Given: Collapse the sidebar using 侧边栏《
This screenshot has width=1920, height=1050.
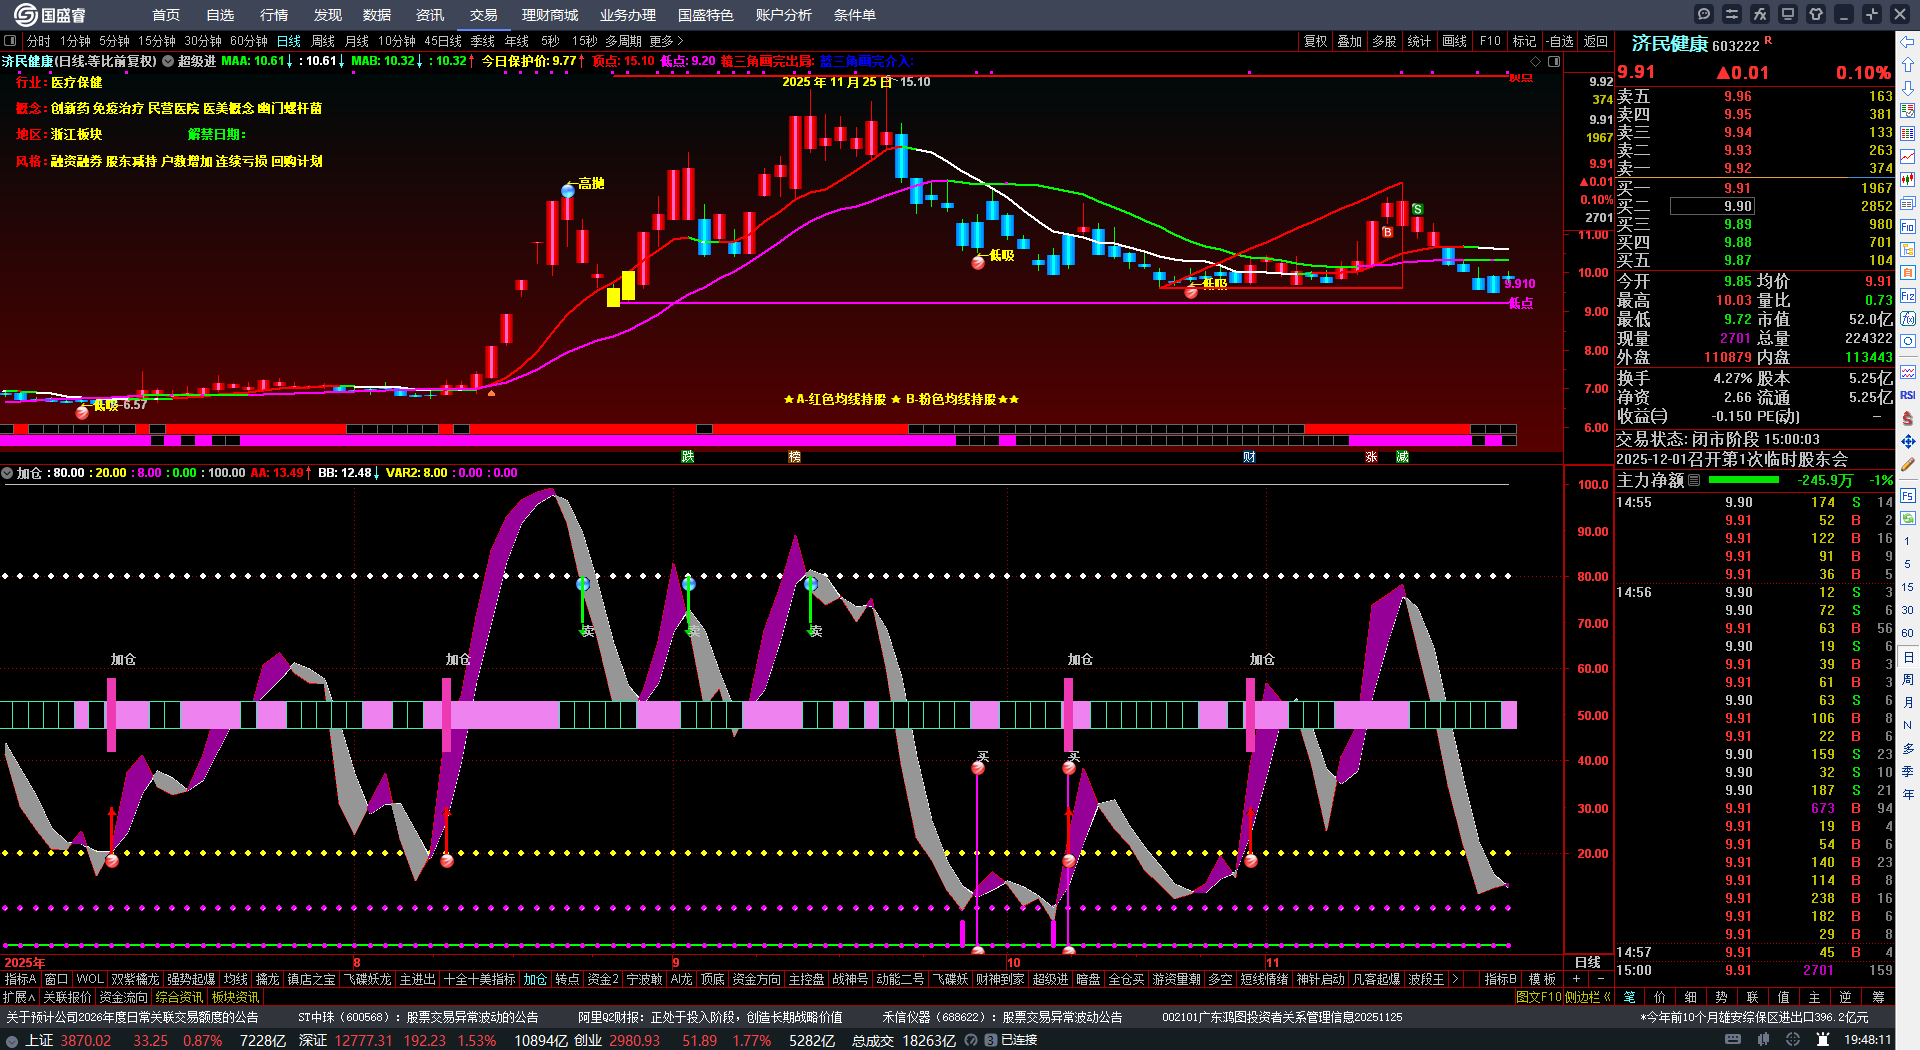Looking at the screenshot, I should 1588,997.
